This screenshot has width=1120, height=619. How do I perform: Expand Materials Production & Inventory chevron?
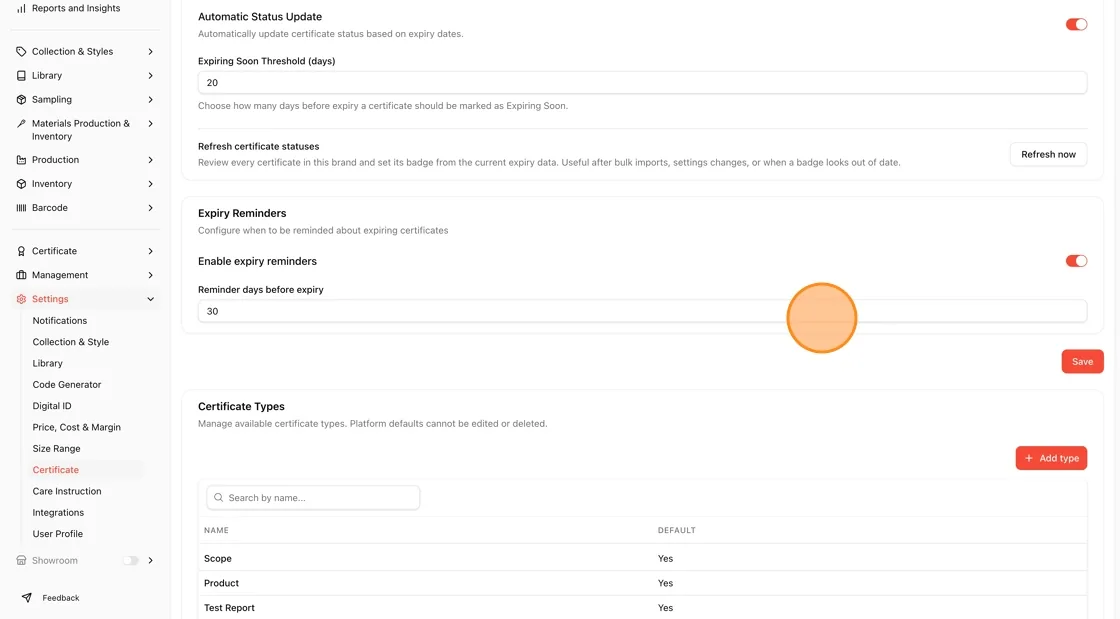coord(150,124)
